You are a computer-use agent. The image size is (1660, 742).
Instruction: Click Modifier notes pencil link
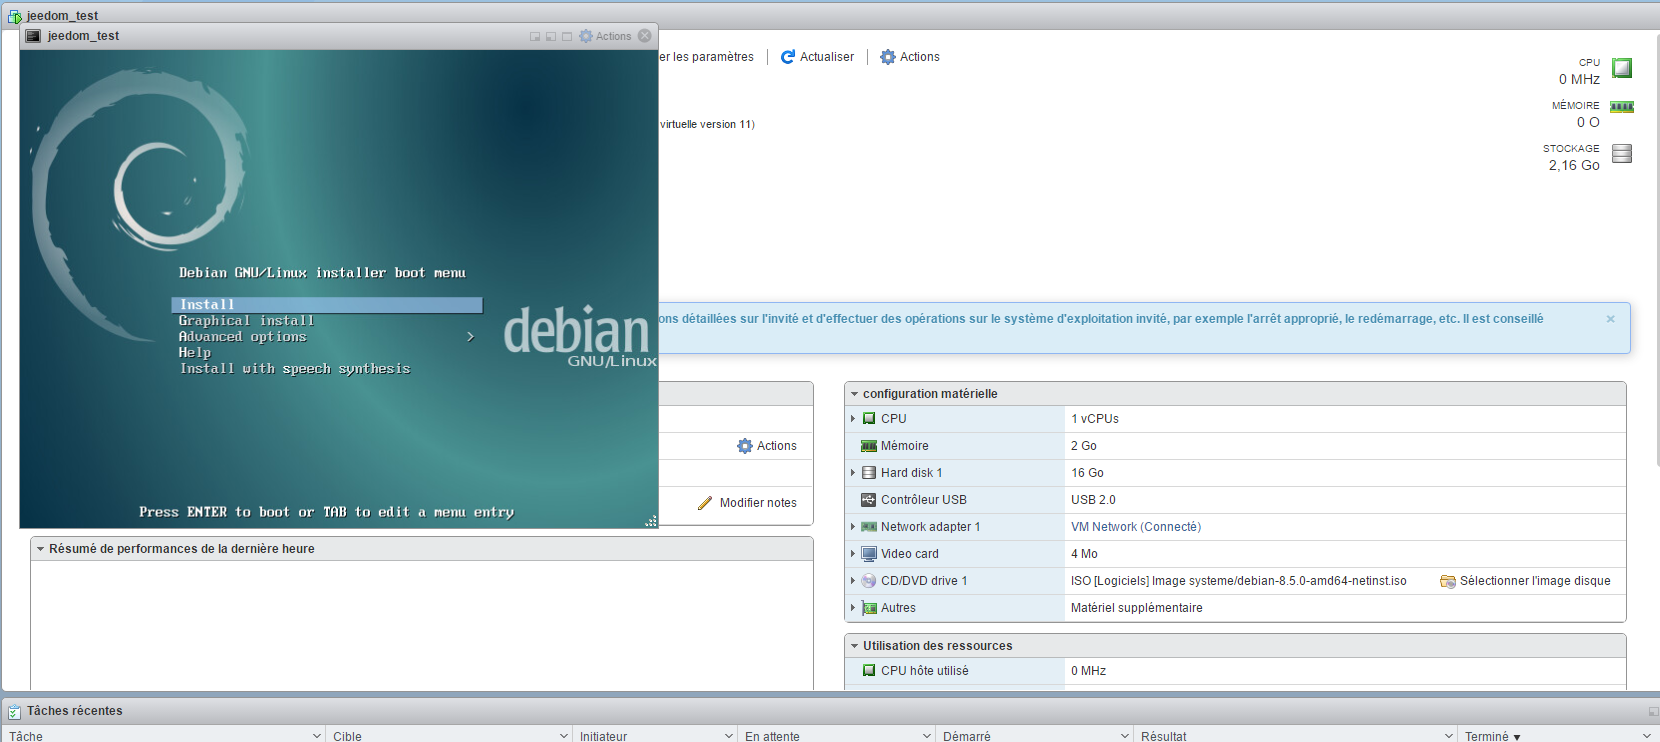point(747,503)
